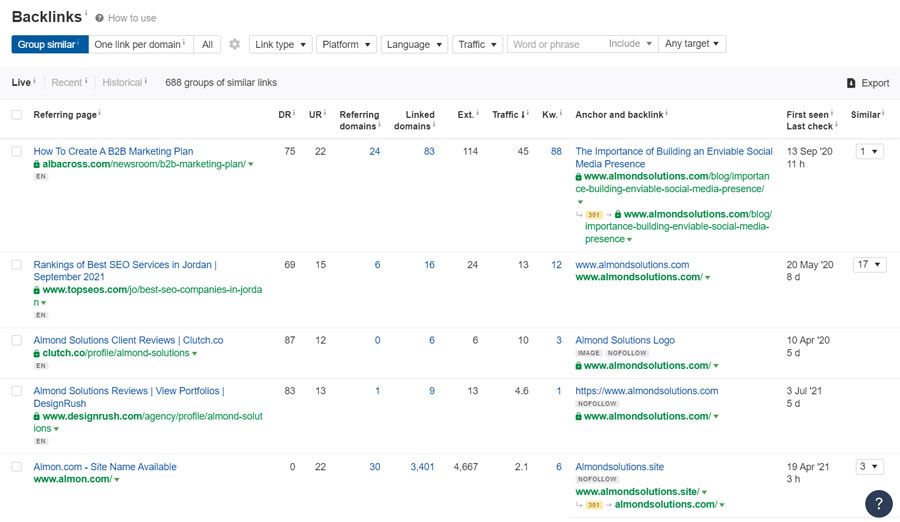Screen dimensions: 900x522
Task: Expand the Similar dropdown showing 3
Action: point(869,467)
